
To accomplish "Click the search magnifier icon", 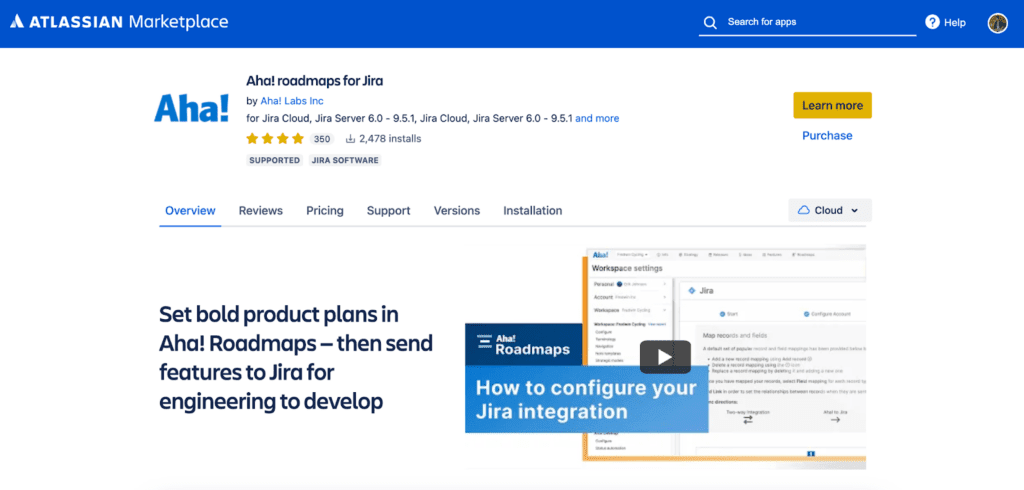I will (x=710, y=23).
